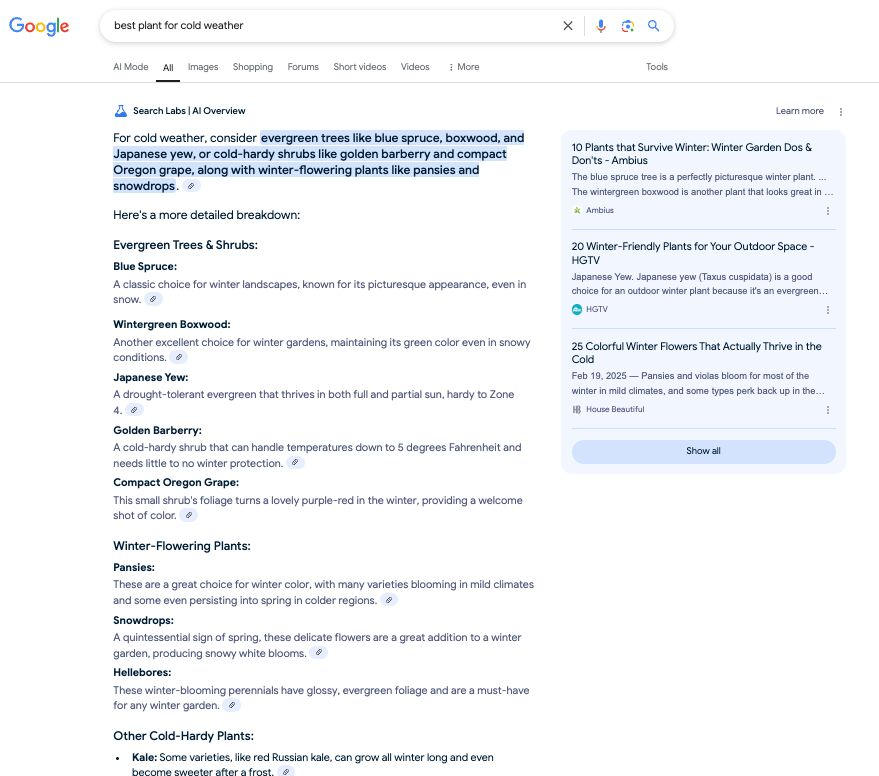879x776 pixels.
Task: Click the "Evergreen Trees & Shrubs:" heading
Action: pyautogui.click(x=186, y=245)
